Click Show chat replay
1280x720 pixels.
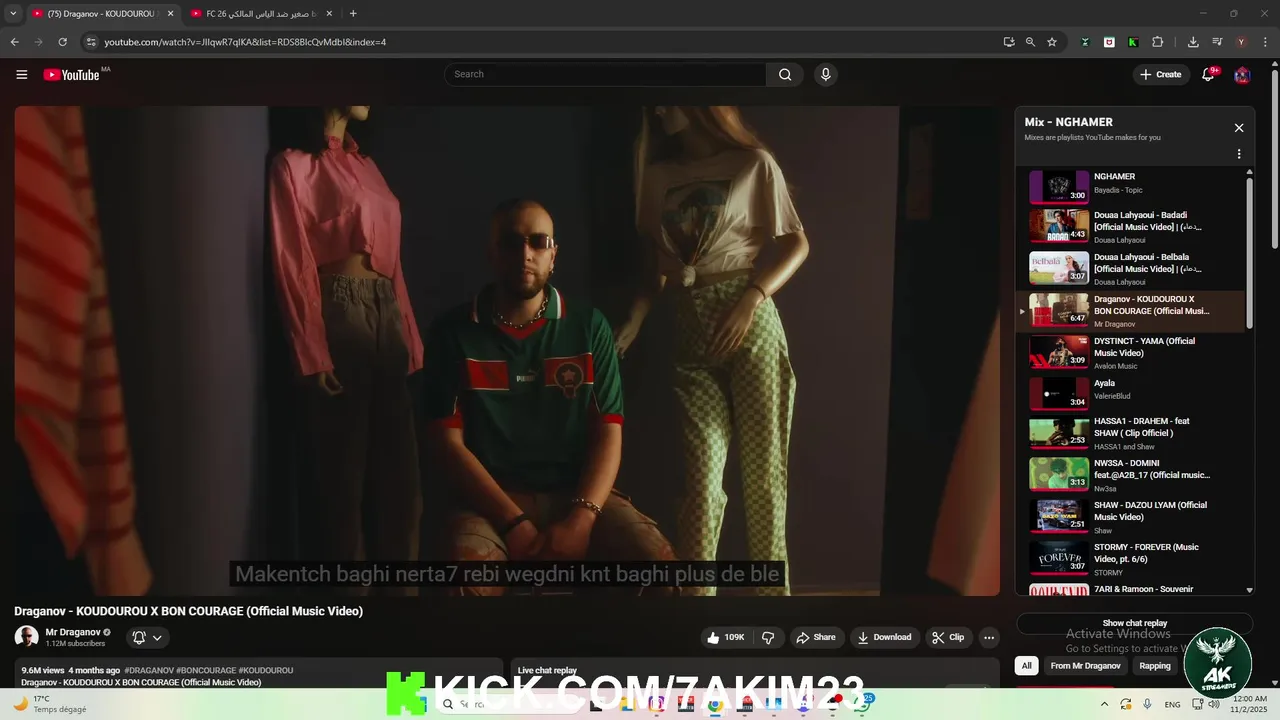(x=1134, y=623)
